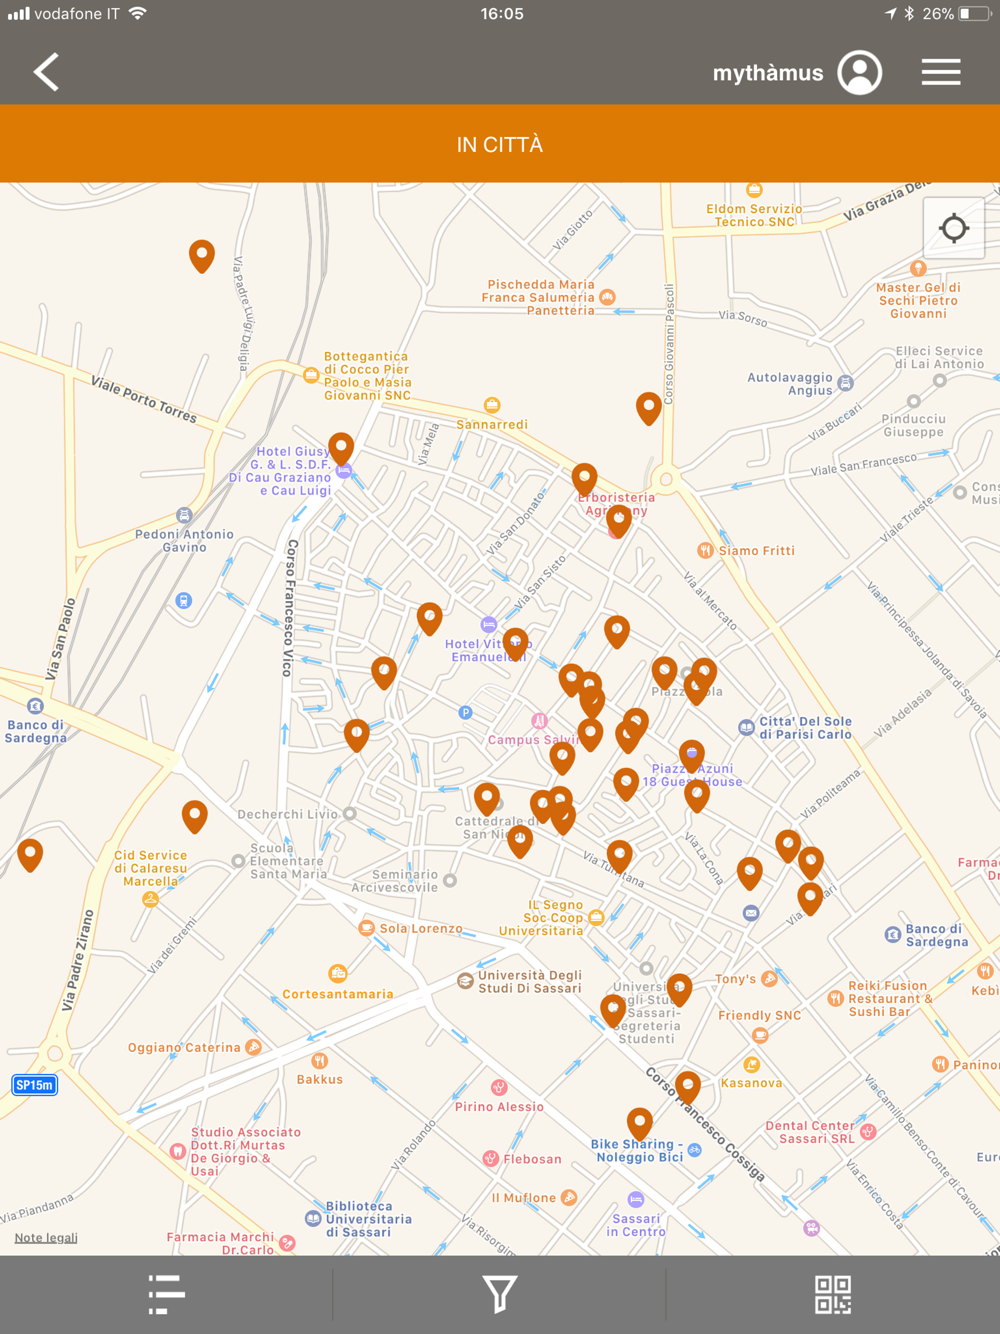Open the filter funnel
Image resolution: width=1000 pixels, height=1334 pixels.
point(499,1294)
